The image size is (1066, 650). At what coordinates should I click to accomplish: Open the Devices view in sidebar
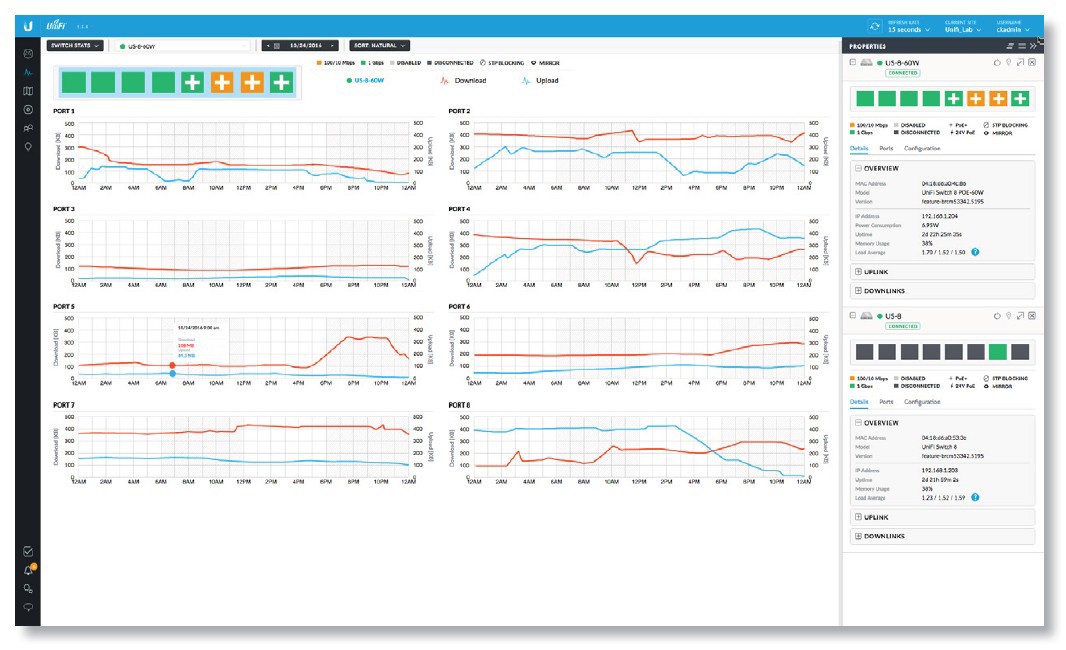[x=28, y=109]
